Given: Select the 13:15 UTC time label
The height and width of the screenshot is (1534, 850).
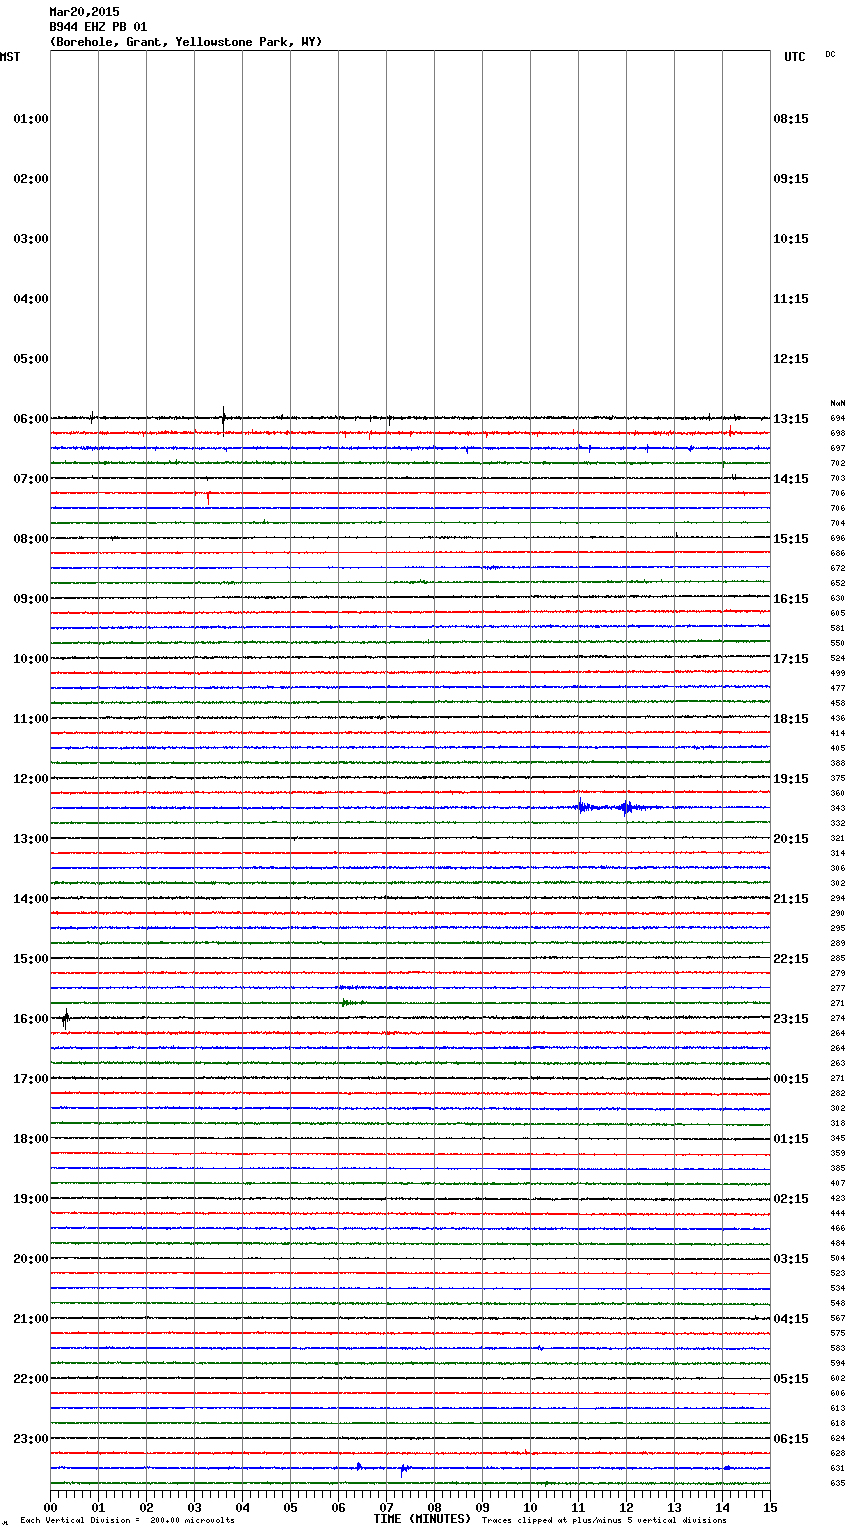Looking at the screenshot, I should coord(791,419).
